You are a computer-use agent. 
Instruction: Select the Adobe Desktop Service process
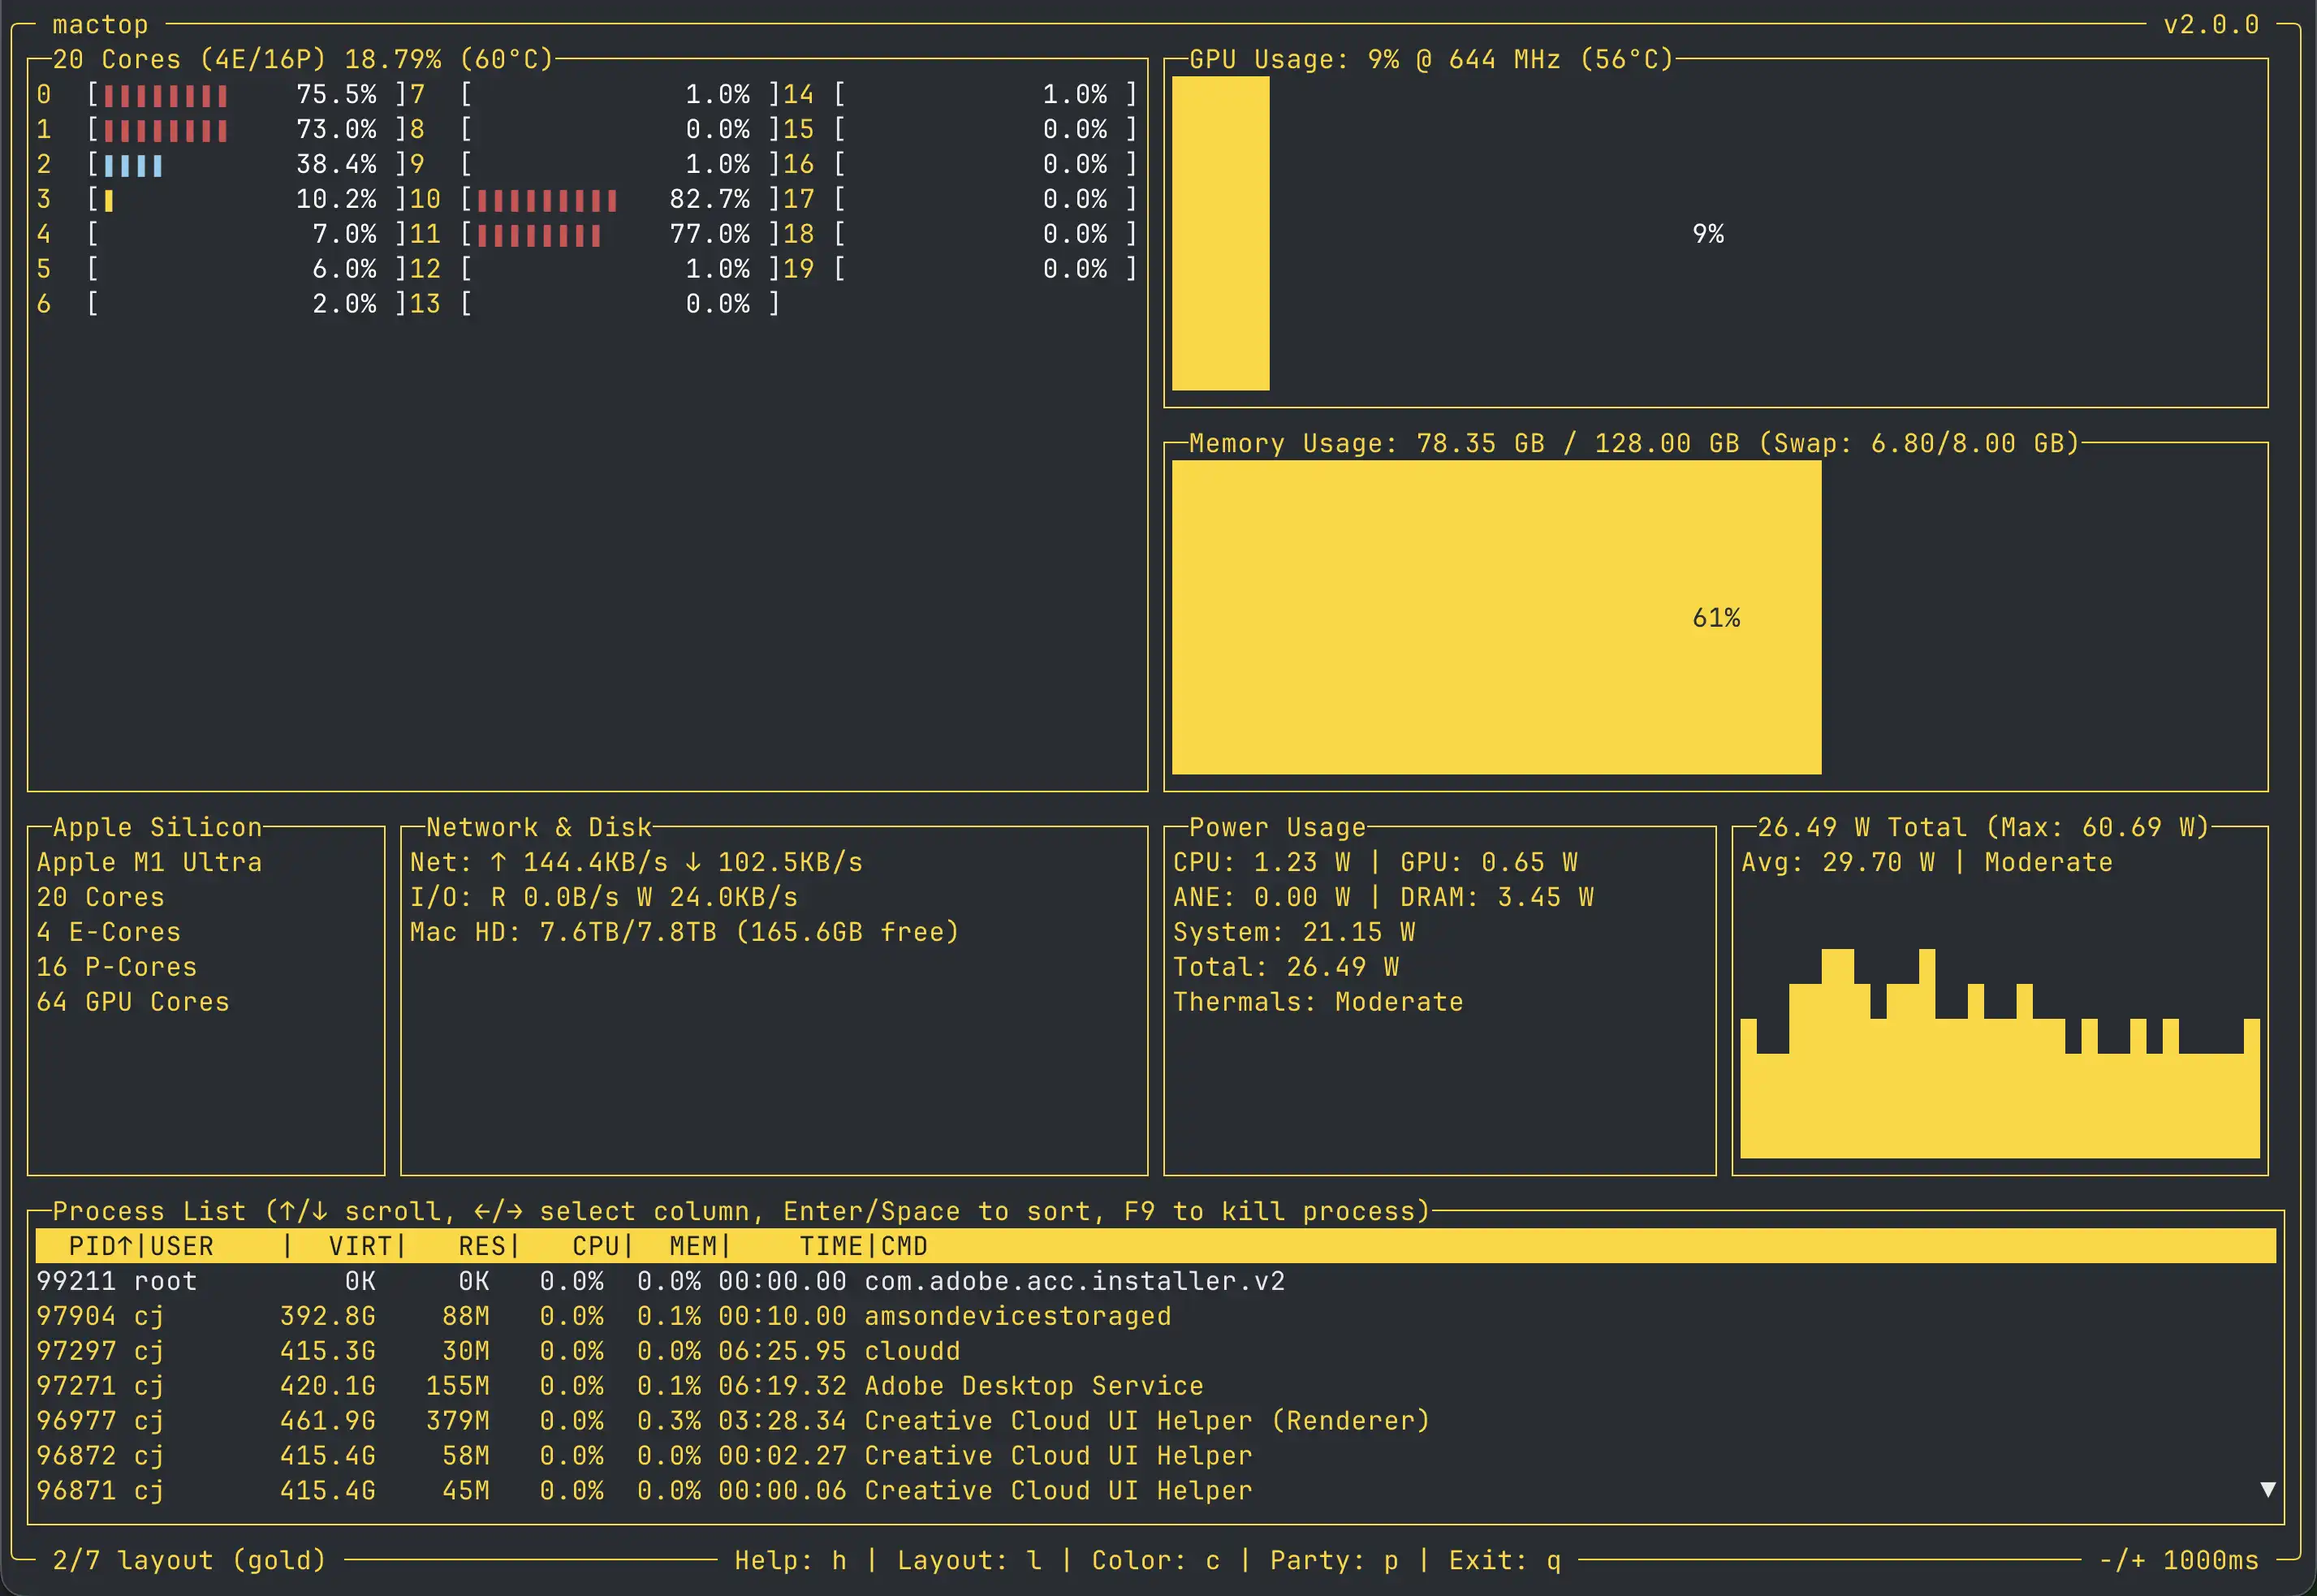point(1033,1386)
